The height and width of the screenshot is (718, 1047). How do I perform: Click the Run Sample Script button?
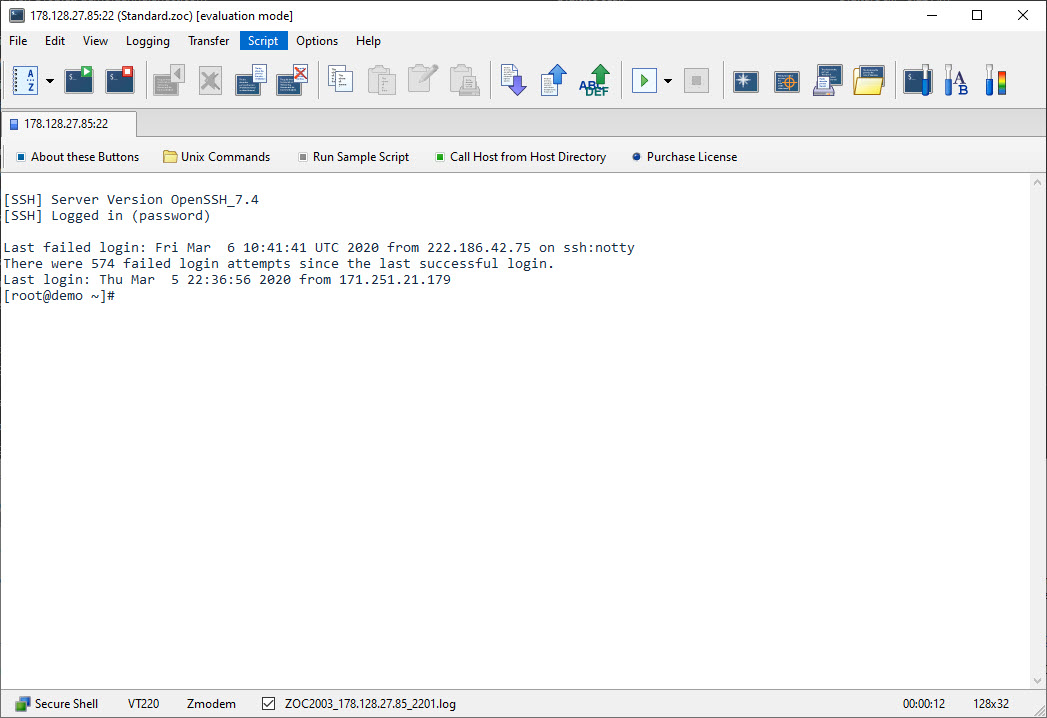353,157
